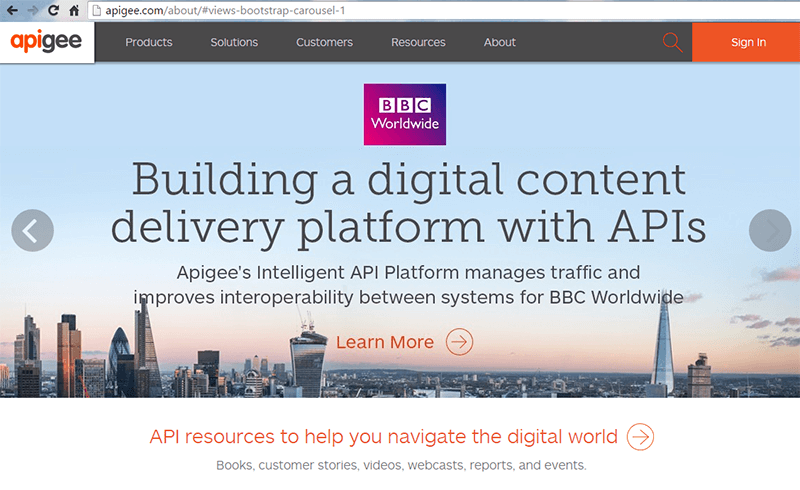Click the browser forward arrow

(32, 10)
